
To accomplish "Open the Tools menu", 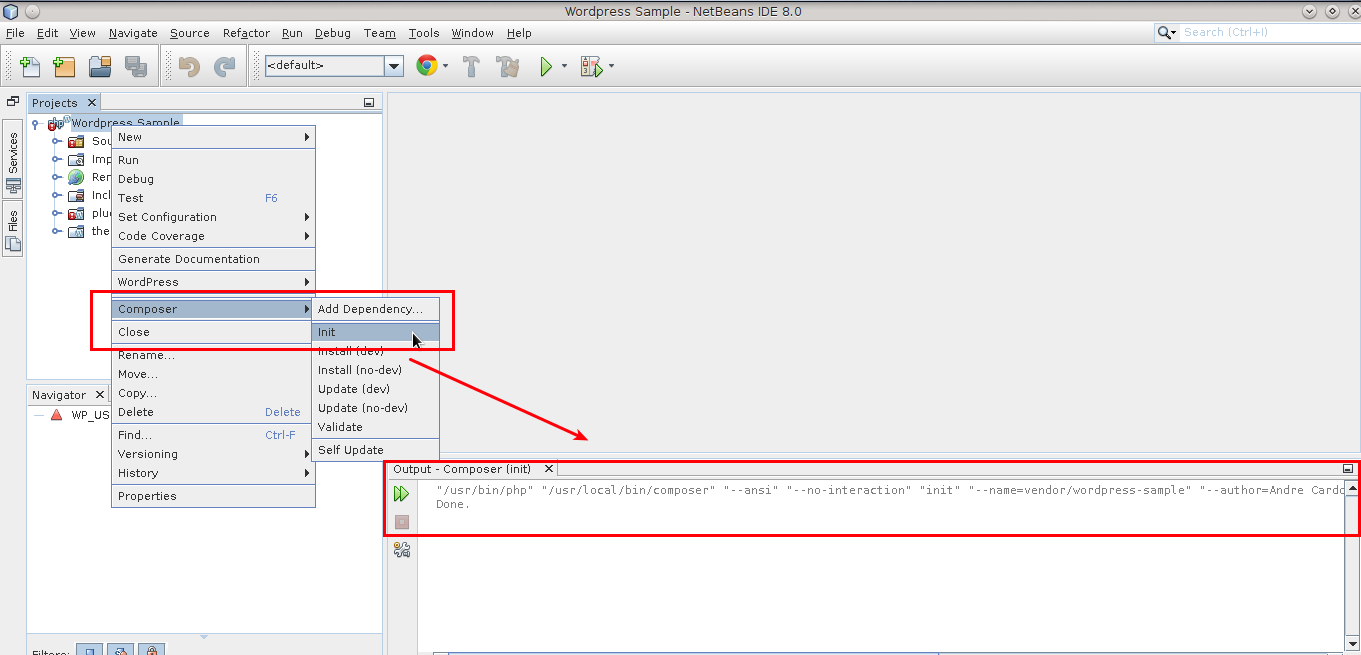I will coord(424,33).
